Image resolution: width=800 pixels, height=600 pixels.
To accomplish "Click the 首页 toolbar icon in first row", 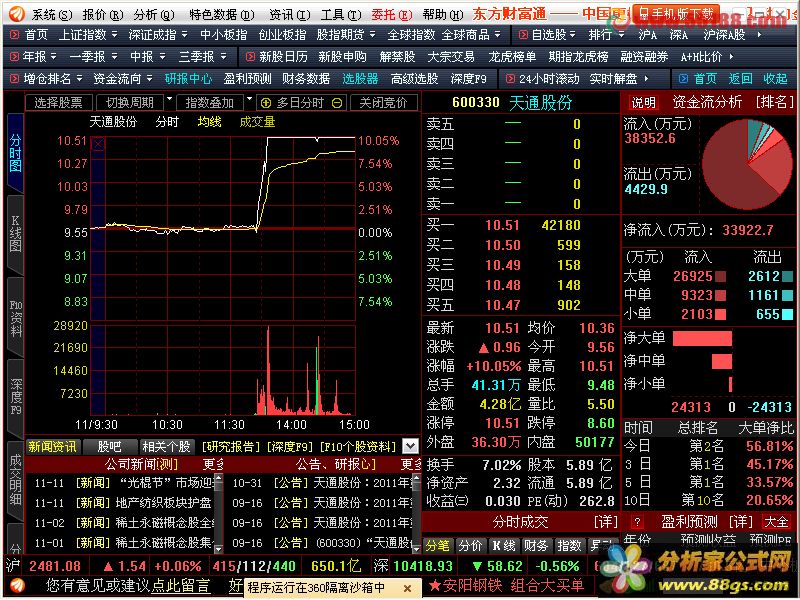I will [x=15, y=35].
